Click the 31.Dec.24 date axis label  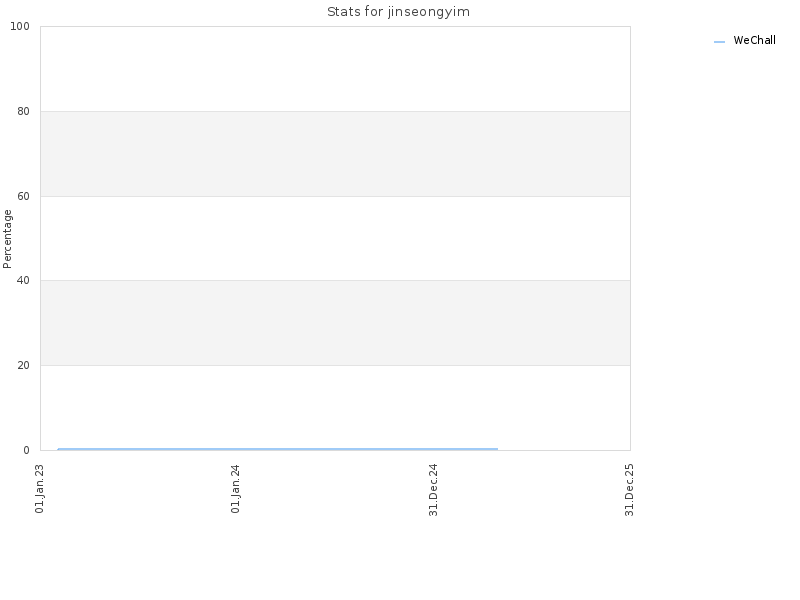[433, 490]
